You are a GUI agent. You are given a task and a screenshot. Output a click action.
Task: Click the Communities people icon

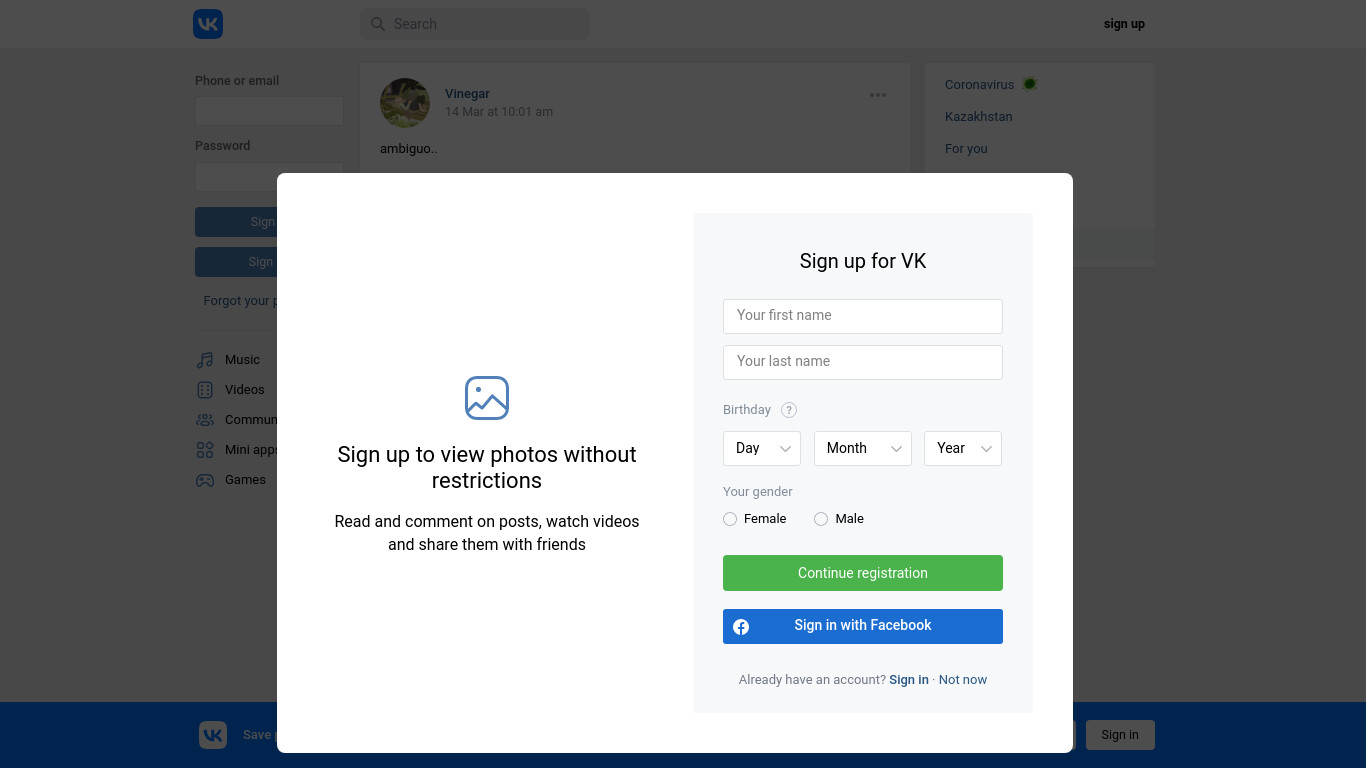pos(205,420)
